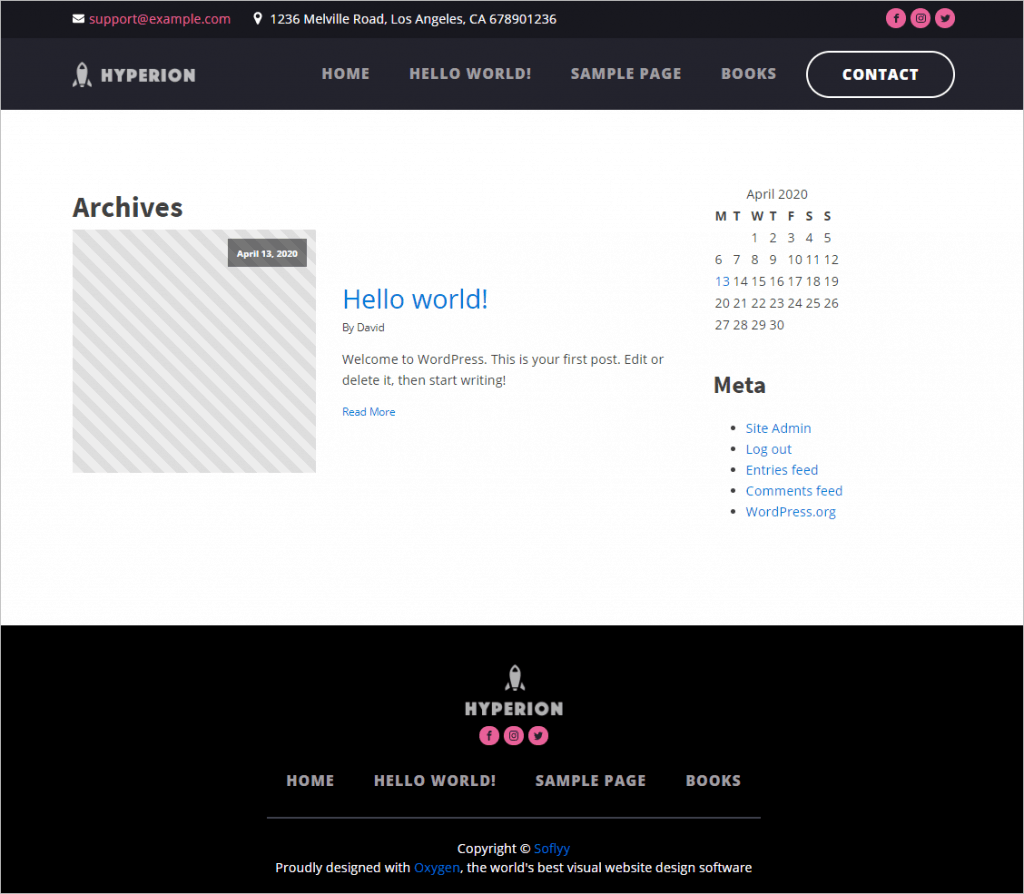Navigate to SAMPLE PAGE in the header menu
Screen dimensions: 1024x894
pyautogui.click(x=626, y=73)
